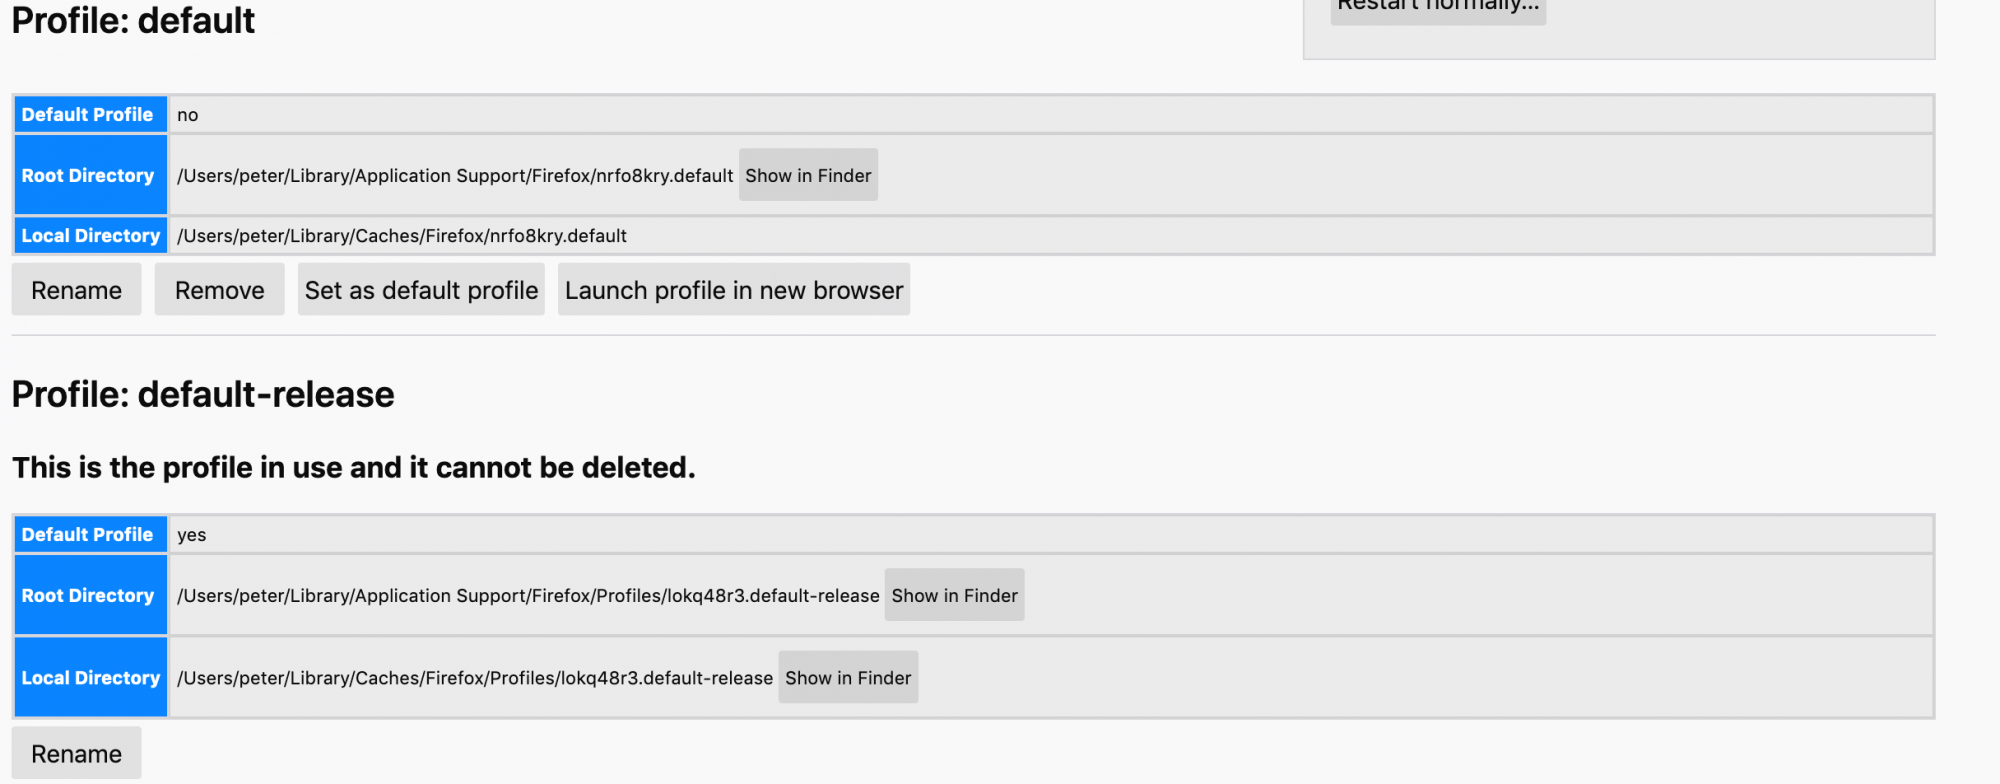The height and width of the screenshot is (784, 2000).
Task: Show default-release local directory in Finder
Action: coord(848,677)
